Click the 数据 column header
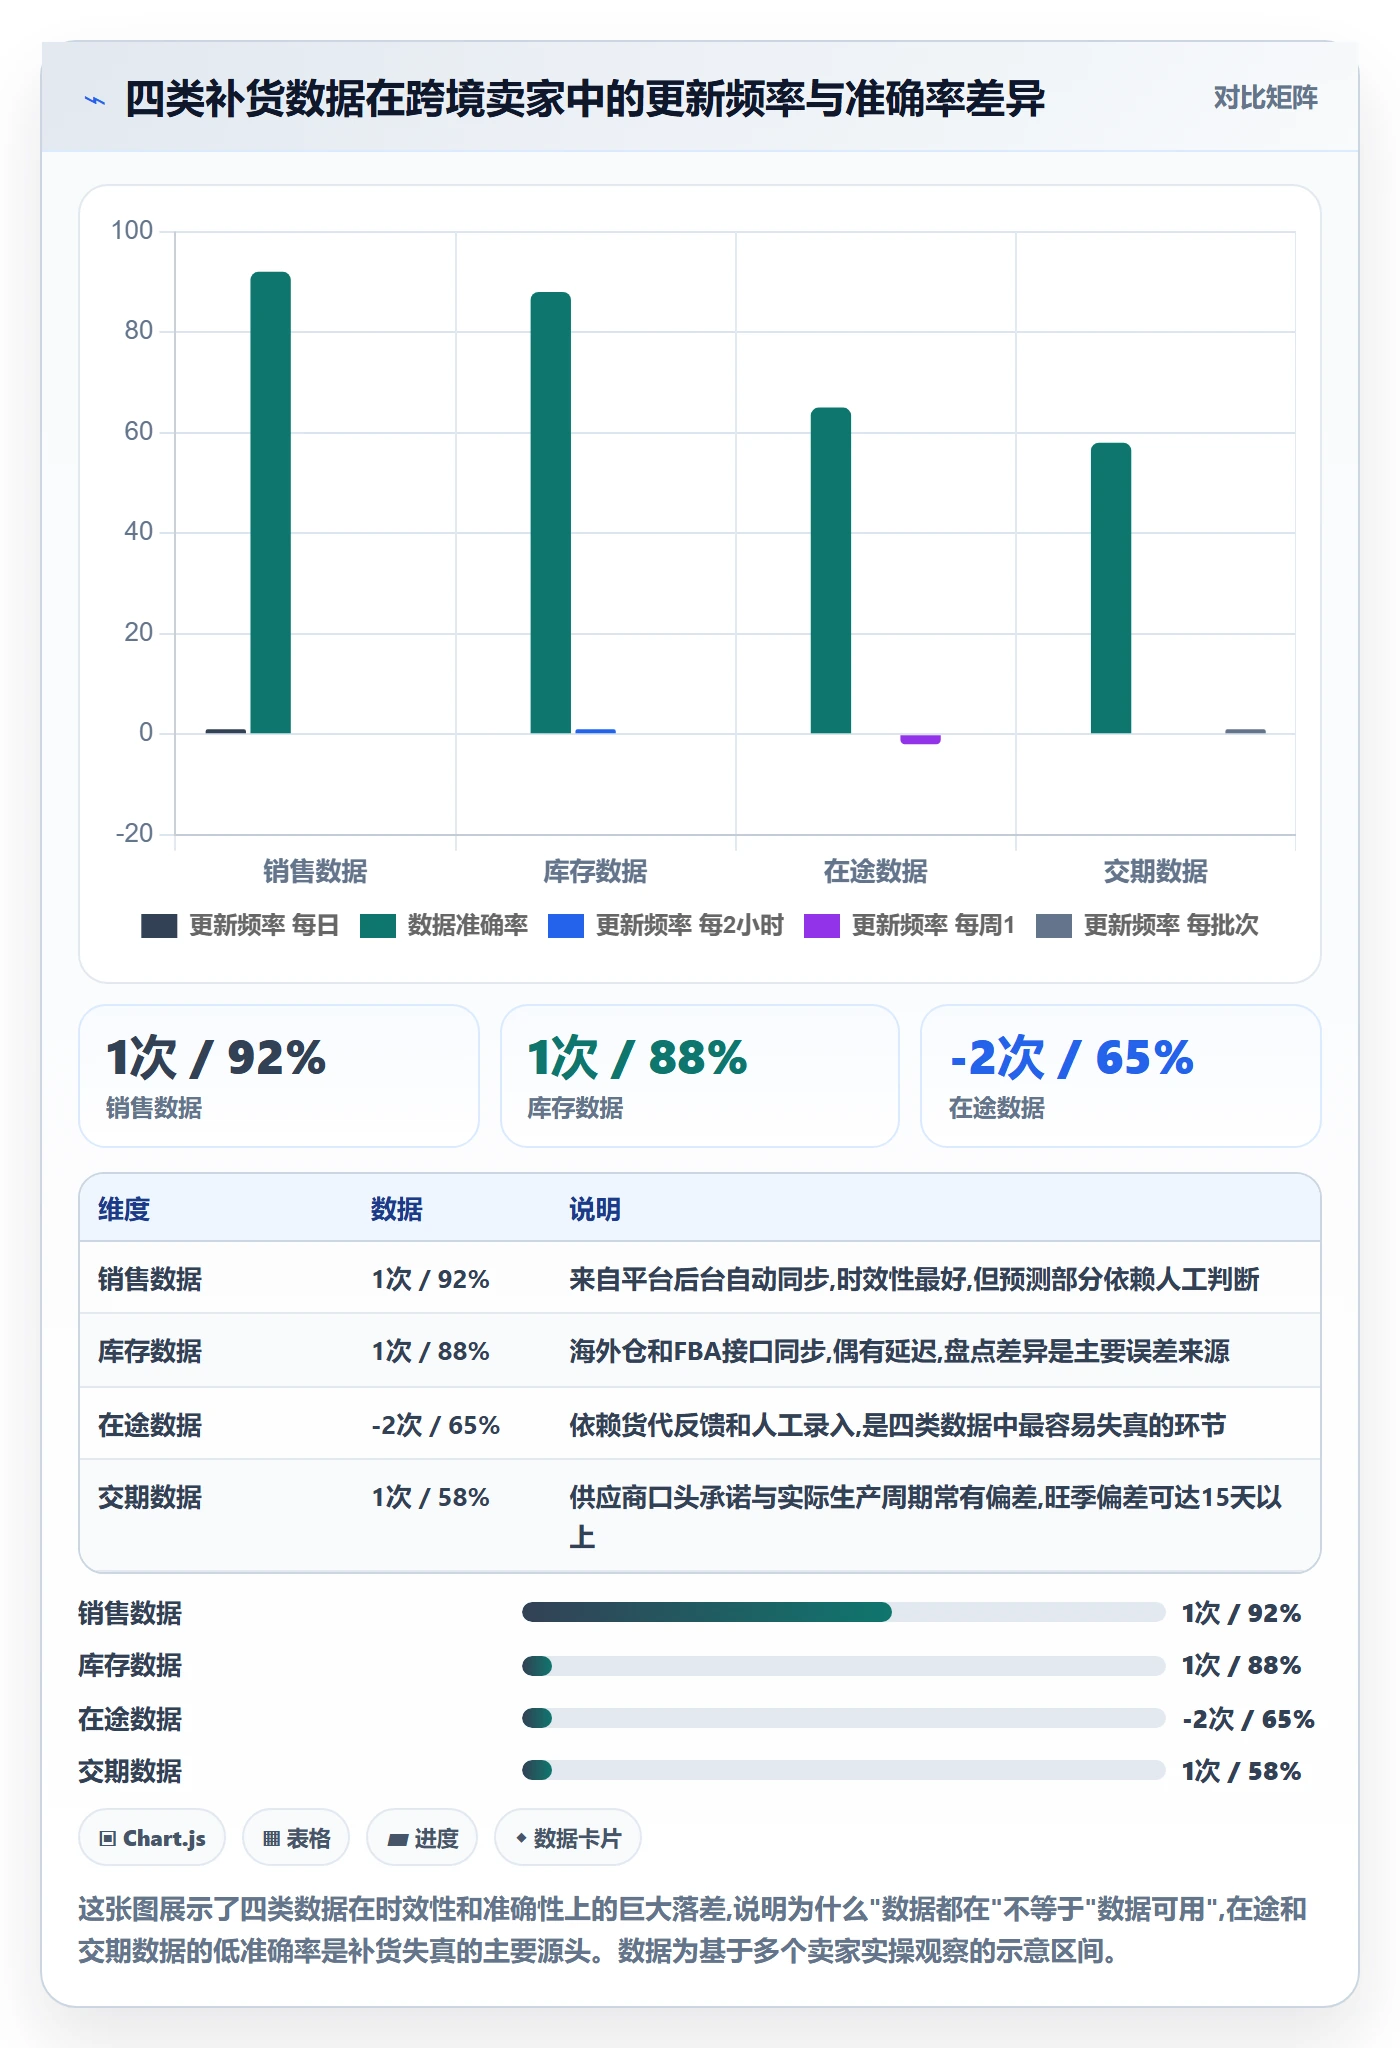The image size is (1400, 2048). click(396, 1209)
